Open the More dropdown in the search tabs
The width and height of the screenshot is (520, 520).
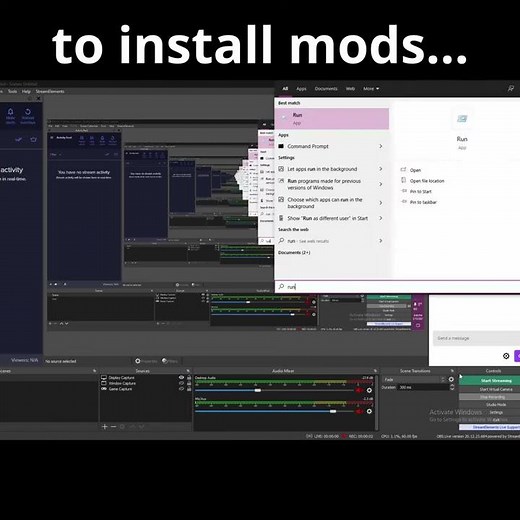pyautogui.click(x=371, y=89)
